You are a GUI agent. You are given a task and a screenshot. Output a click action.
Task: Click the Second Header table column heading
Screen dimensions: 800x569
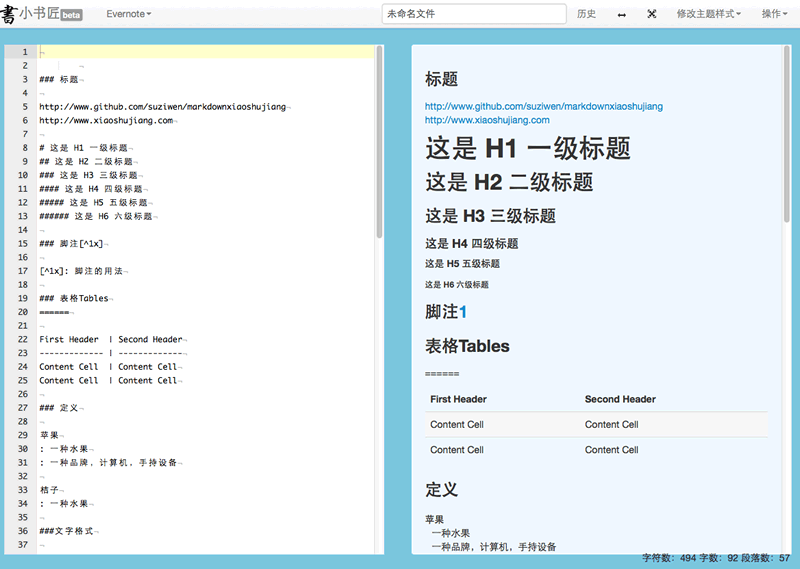[x=620, y=399]
